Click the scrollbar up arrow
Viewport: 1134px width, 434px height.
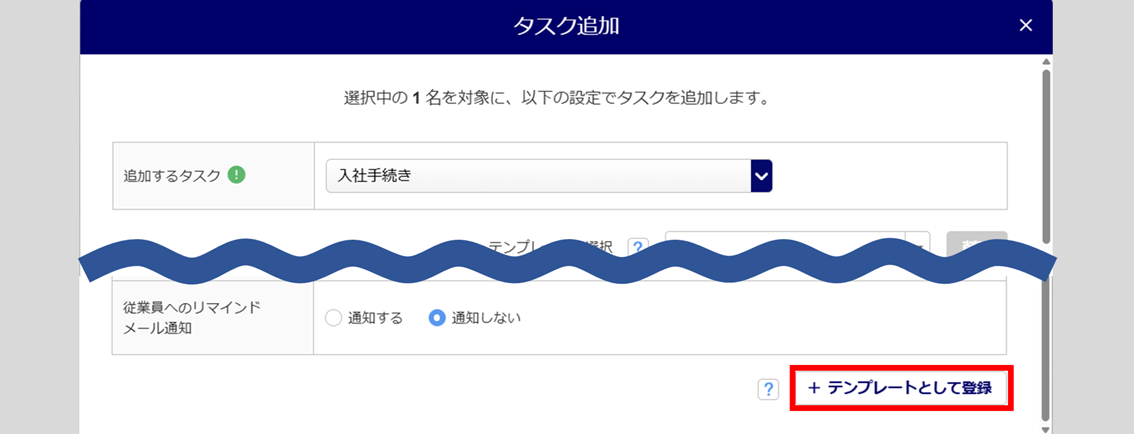(x=1046, y=61)
